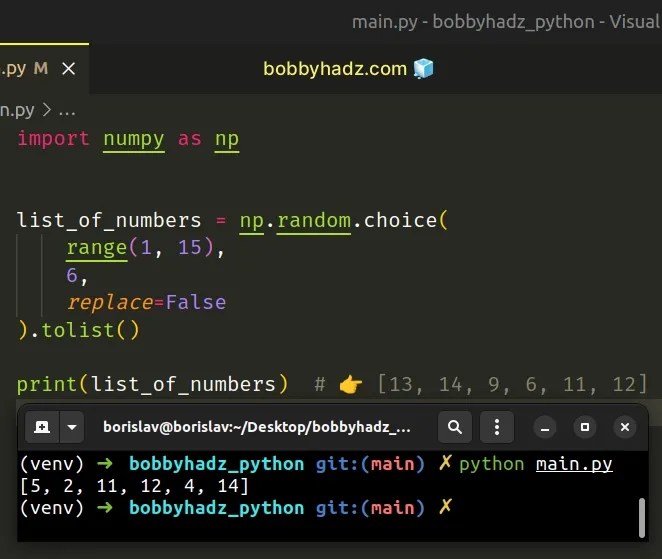The width and height of the screenshot is (662, 559).
Task: Click the print function name
Action: pos(47,385)
